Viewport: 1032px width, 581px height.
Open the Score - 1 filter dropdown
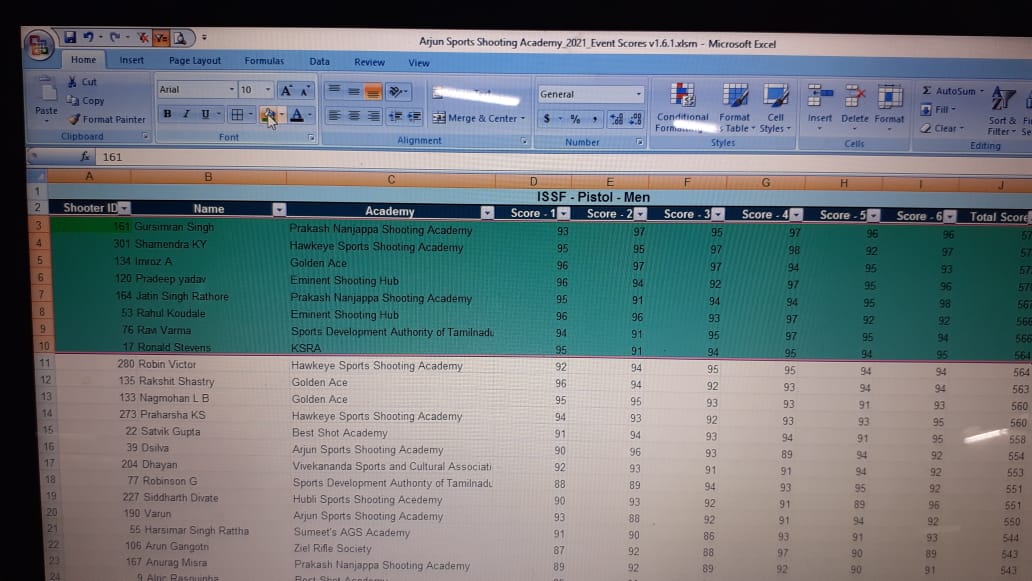click(563, 213)
